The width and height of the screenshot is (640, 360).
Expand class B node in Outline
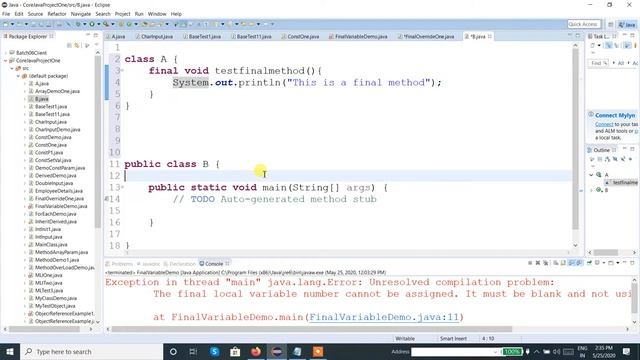click(591, 190)
